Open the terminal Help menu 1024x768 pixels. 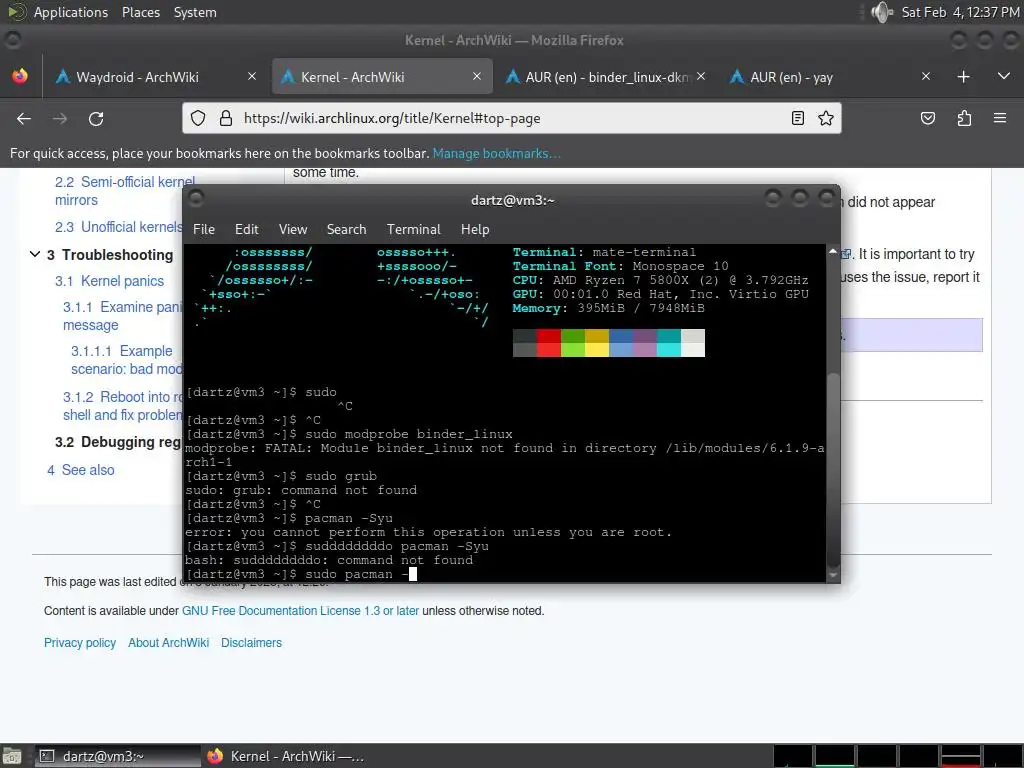coord(475,229)
